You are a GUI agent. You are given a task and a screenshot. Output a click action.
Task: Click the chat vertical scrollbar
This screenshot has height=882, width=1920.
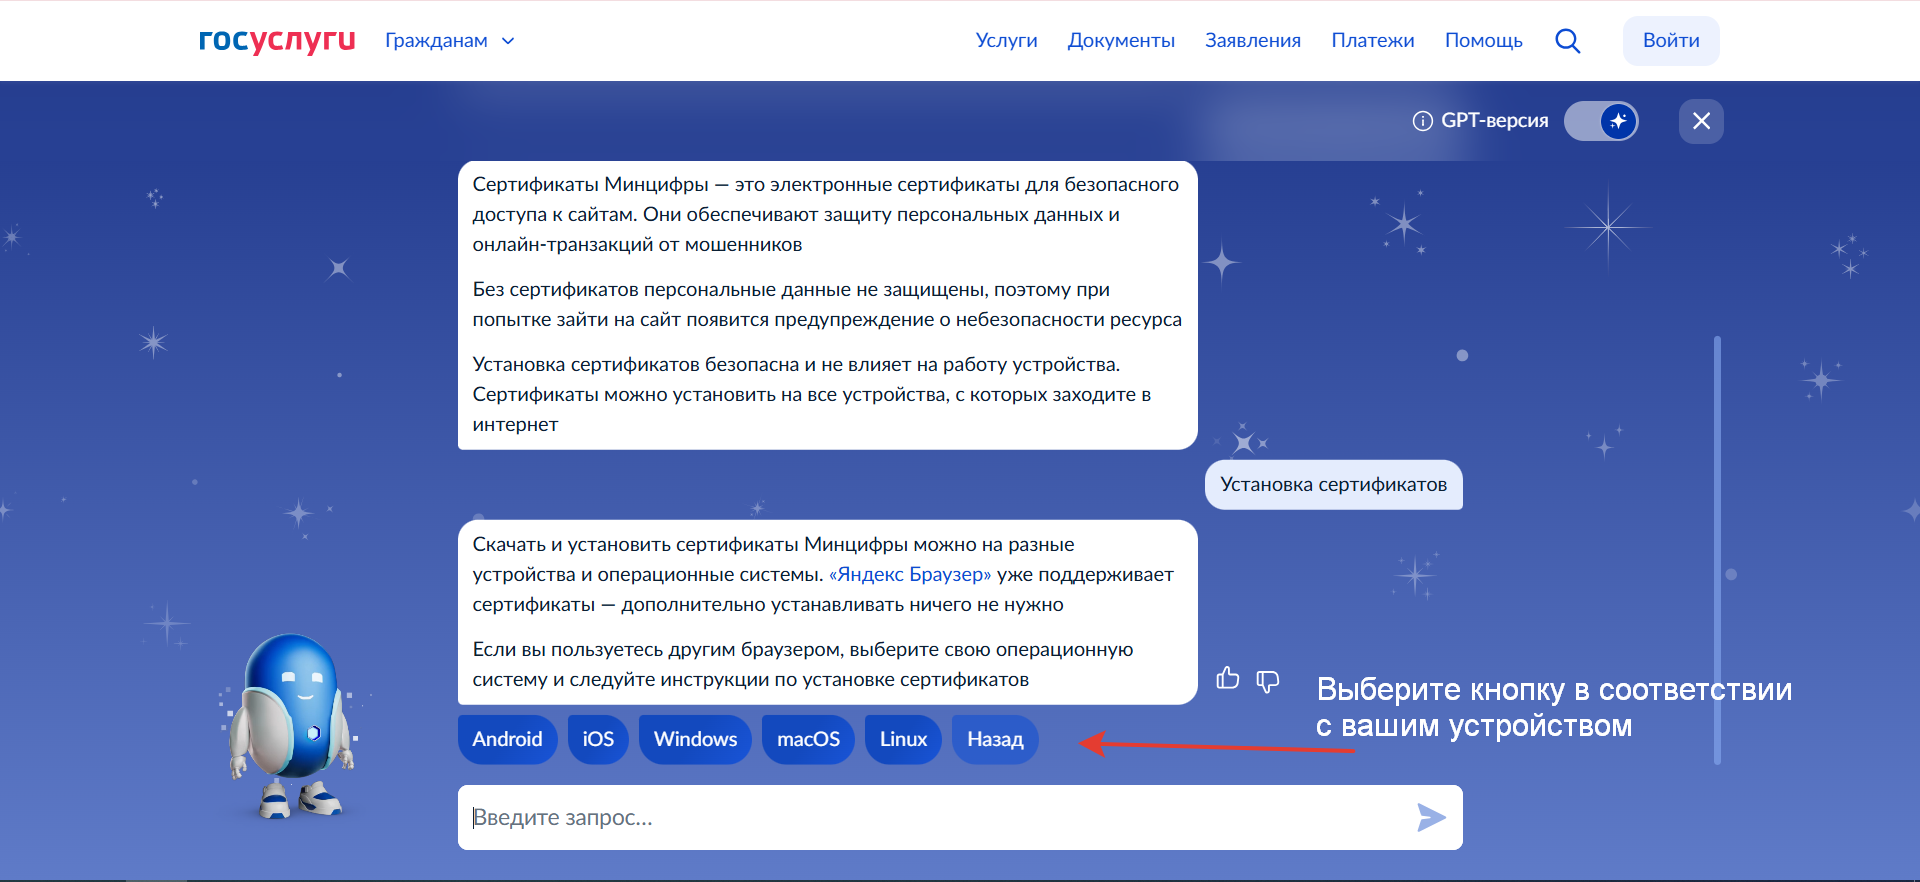pos(1716,550)
